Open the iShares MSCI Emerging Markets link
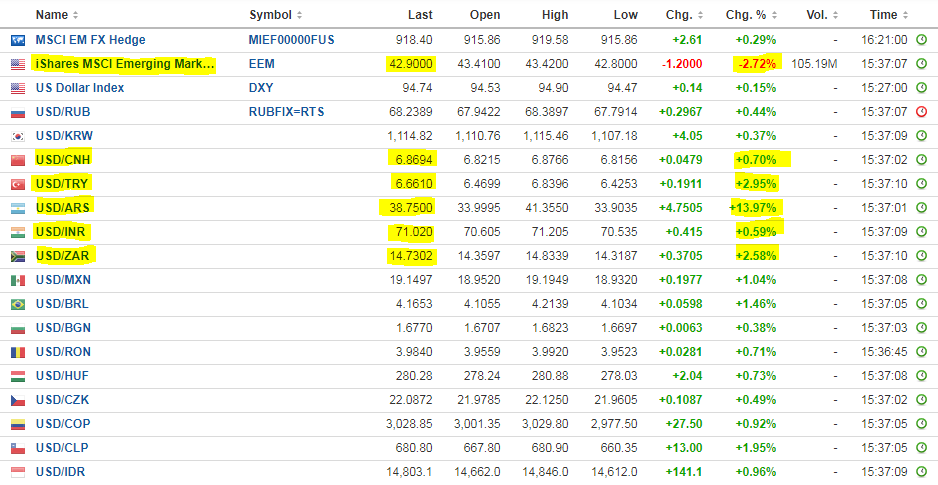The height and width of the screenshot is (485, 938). click(x=125, y=64)
